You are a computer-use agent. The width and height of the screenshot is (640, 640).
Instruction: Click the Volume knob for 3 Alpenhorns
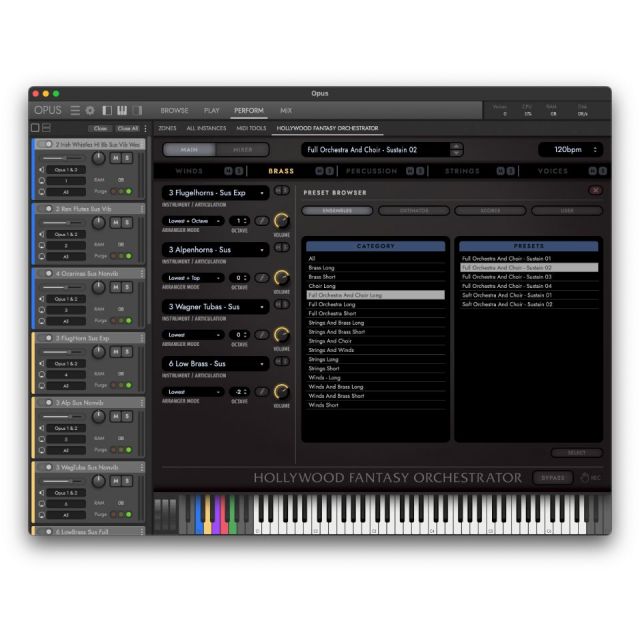pyautogui.click(x=282, y=278)
